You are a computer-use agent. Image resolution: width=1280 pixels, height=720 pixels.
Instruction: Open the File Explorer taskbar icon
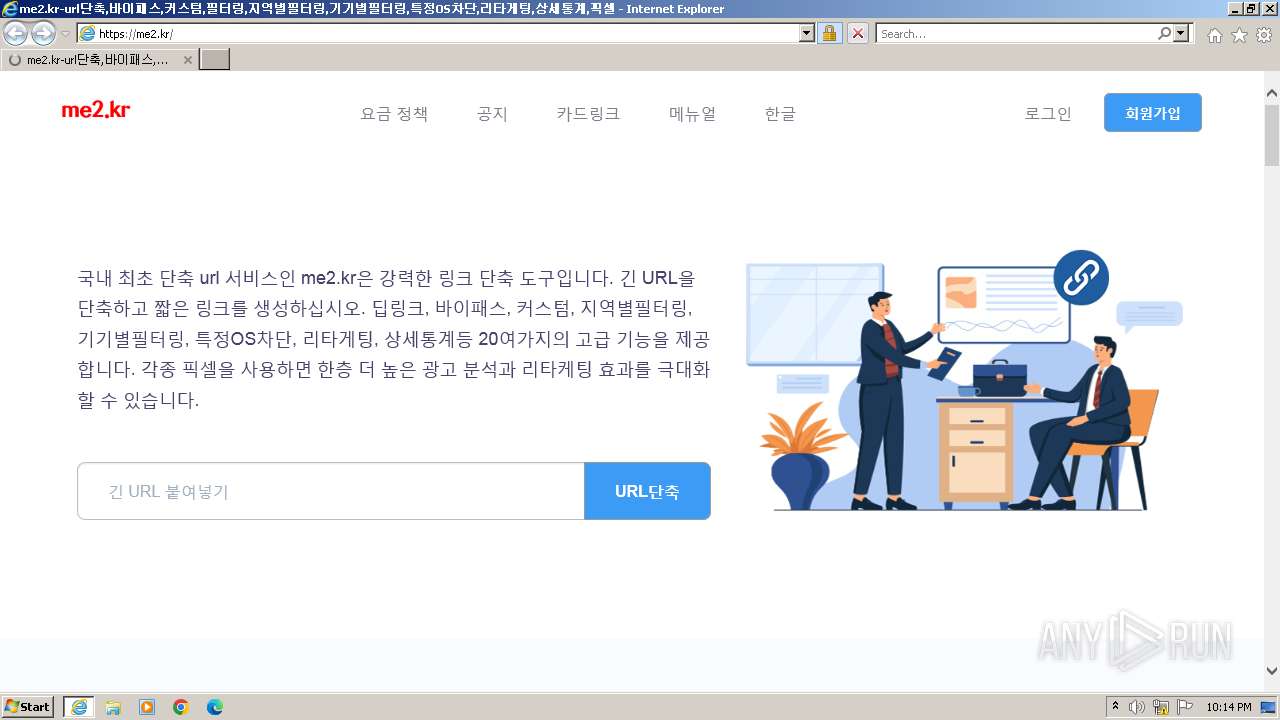coord(113,707)
